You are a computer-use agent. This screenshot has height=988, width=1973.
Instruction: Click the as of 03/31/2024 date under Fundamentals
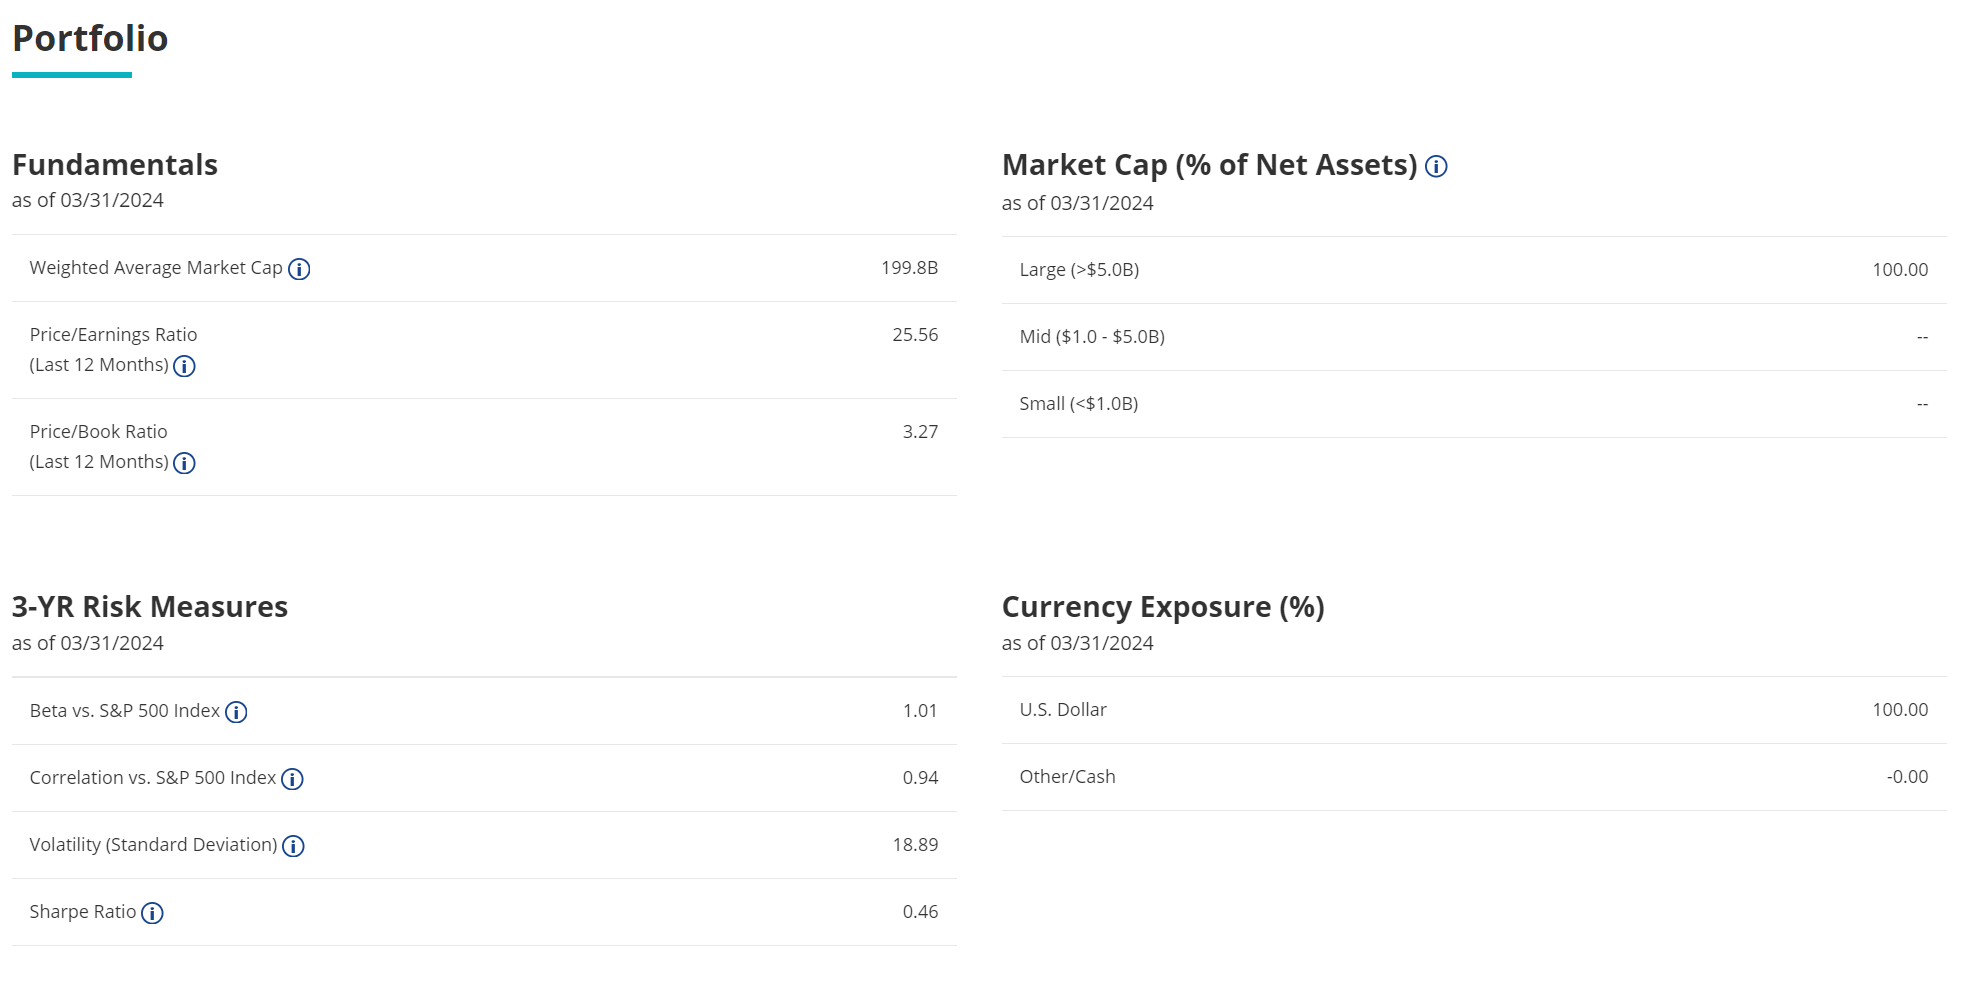89,199
